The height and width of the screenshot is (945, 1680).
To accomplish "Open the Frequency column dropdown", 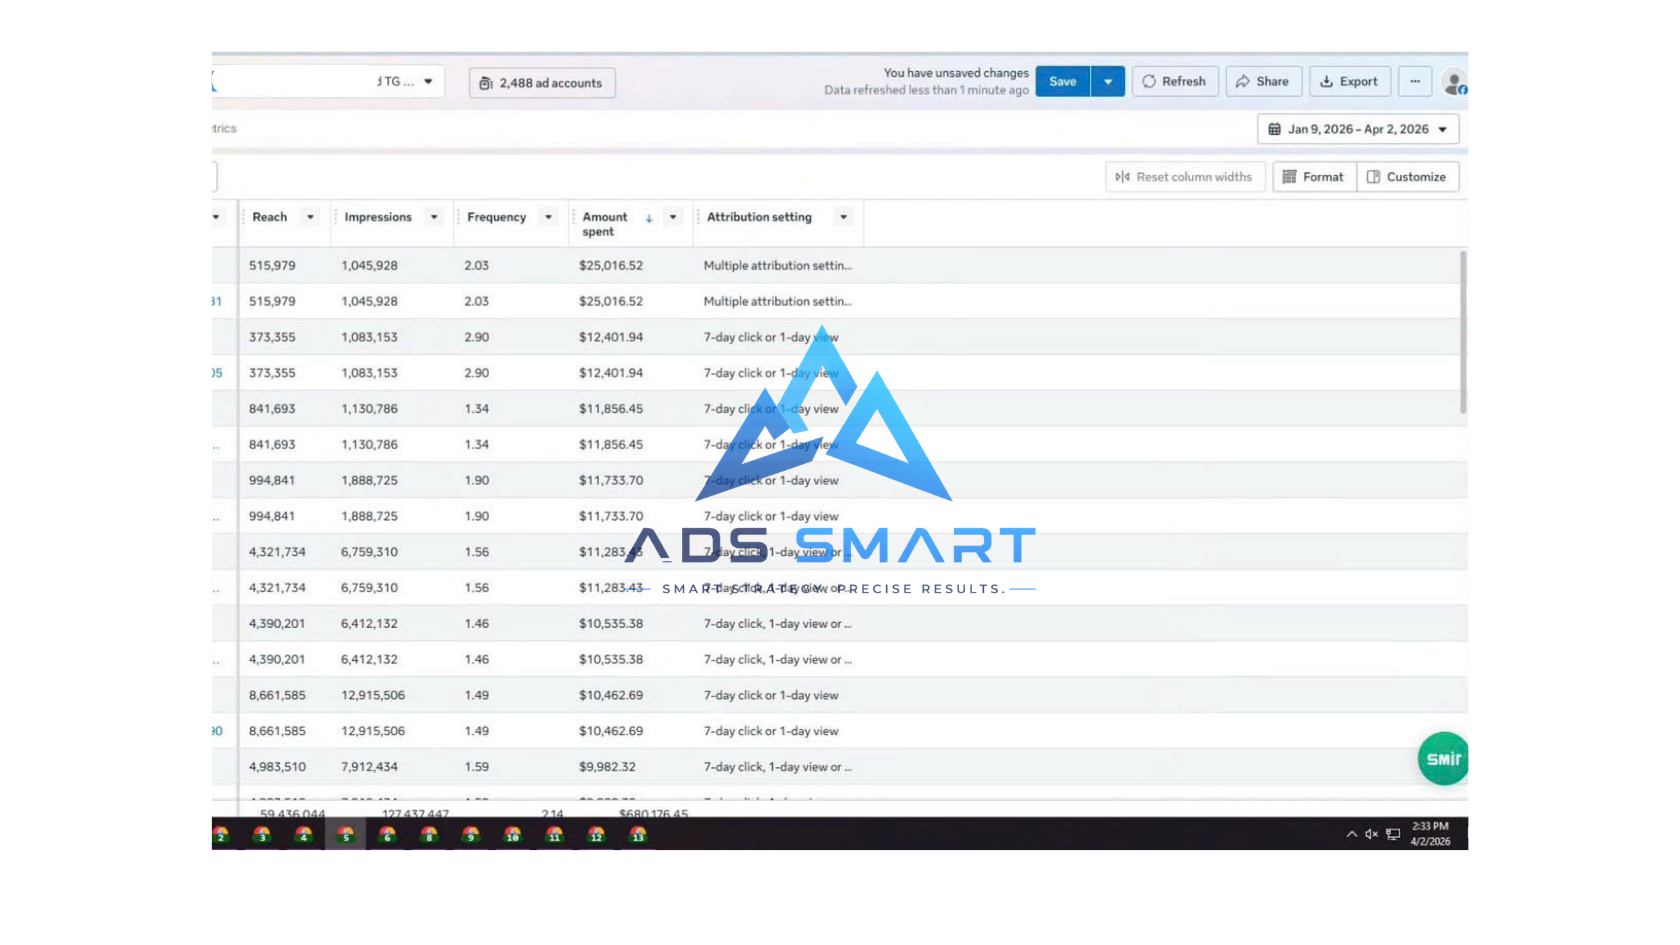I will coord(548,217).
